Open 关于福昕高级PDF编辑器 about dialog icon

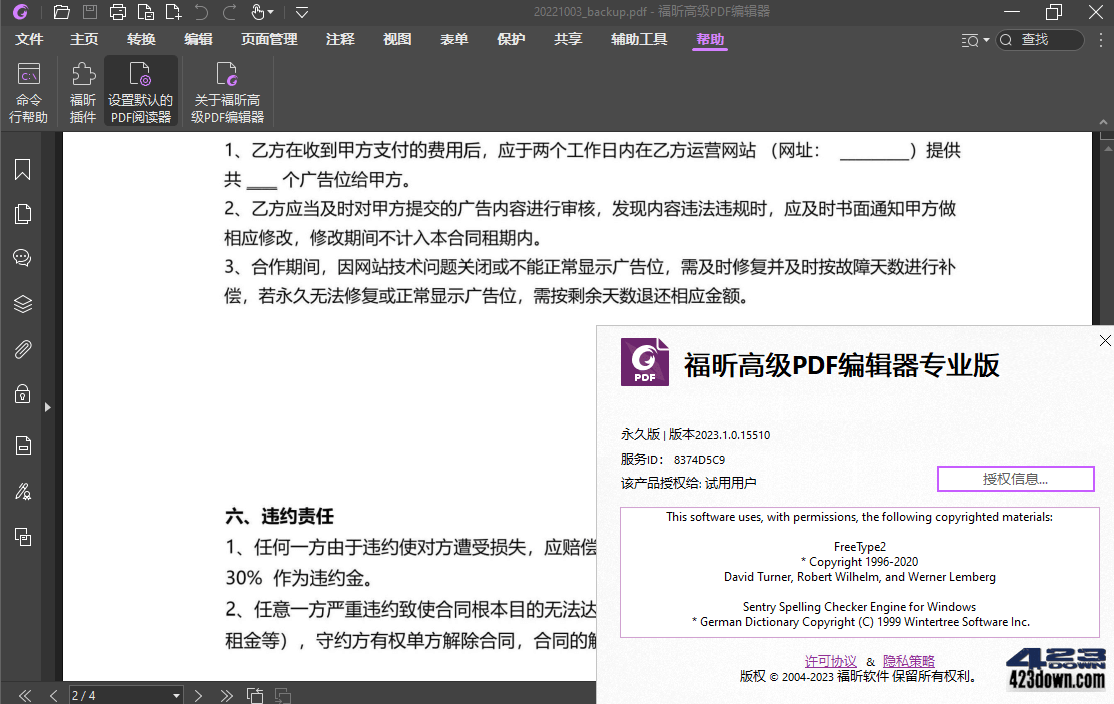pyautogui.click(x=227, y=88)
